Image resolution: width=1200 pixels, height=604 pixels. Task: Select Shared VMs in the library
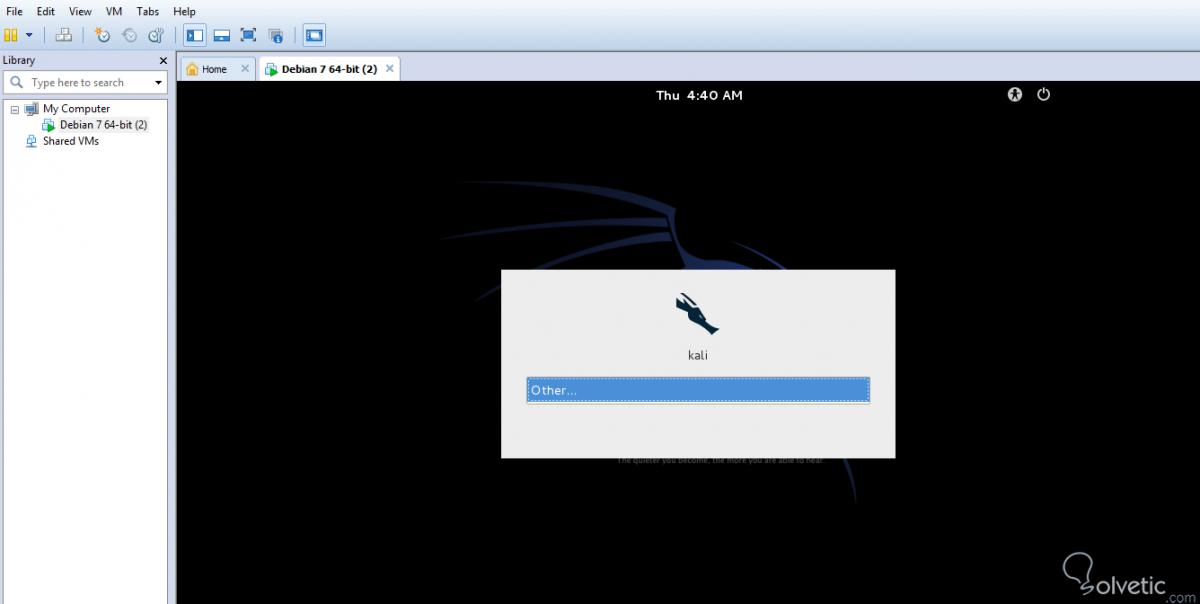point(70,141)
